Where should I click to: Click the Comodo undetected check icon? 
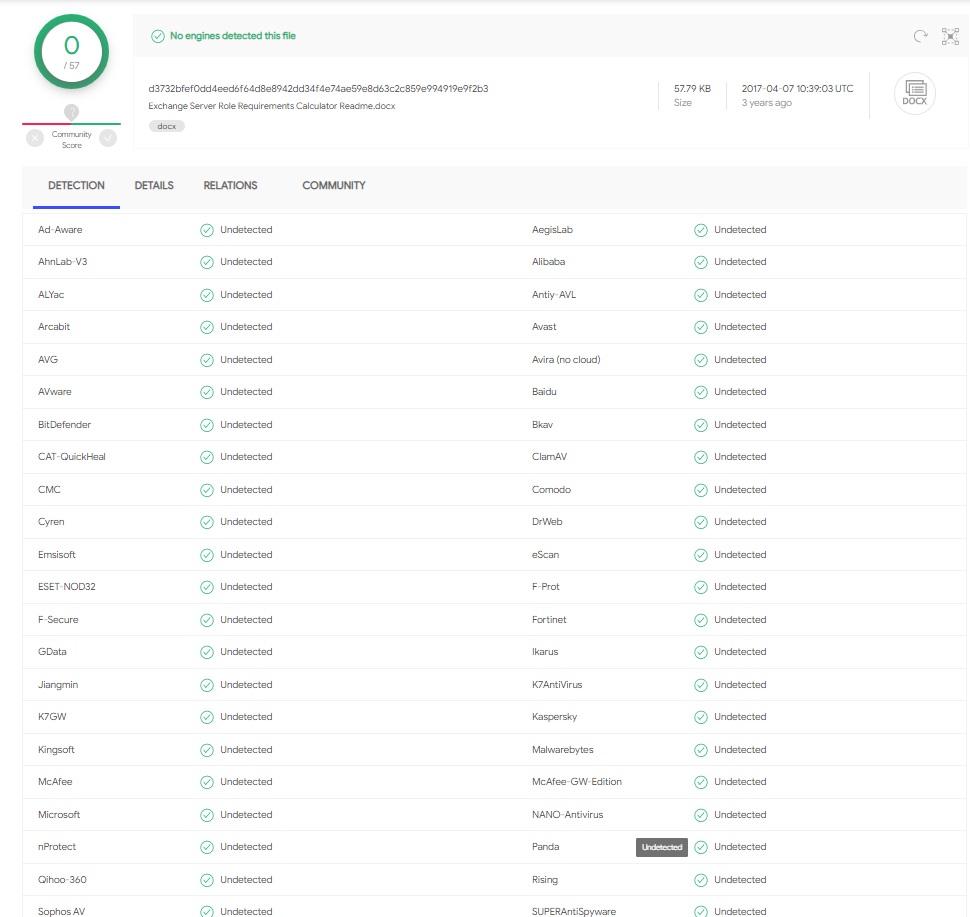pyautogui.click(x=700, y=490)
